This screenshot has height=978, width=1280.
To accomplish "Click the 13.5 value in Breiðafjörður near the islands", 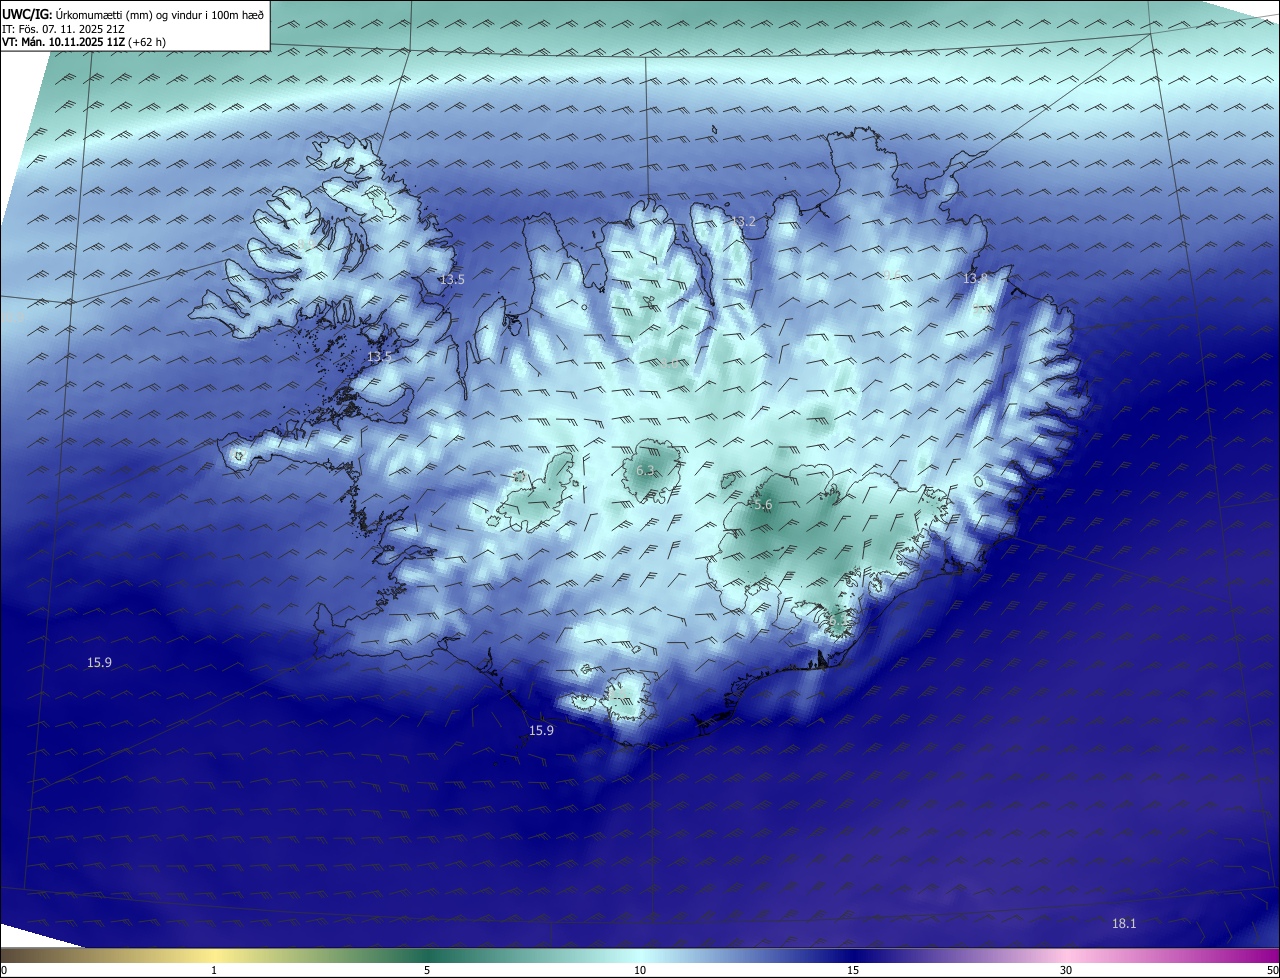I will [379, 356].
